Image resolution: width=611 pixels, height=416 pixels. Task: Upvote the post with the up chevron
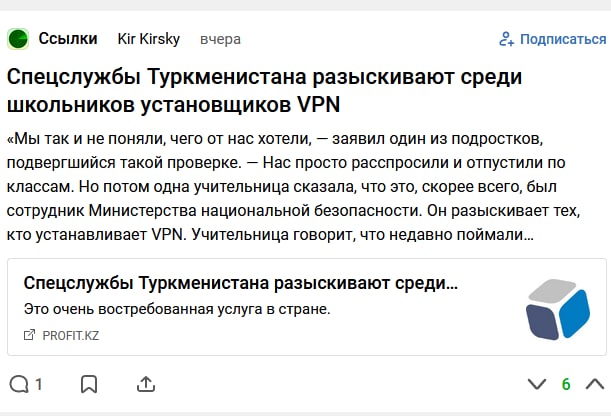tap(594, 384)
